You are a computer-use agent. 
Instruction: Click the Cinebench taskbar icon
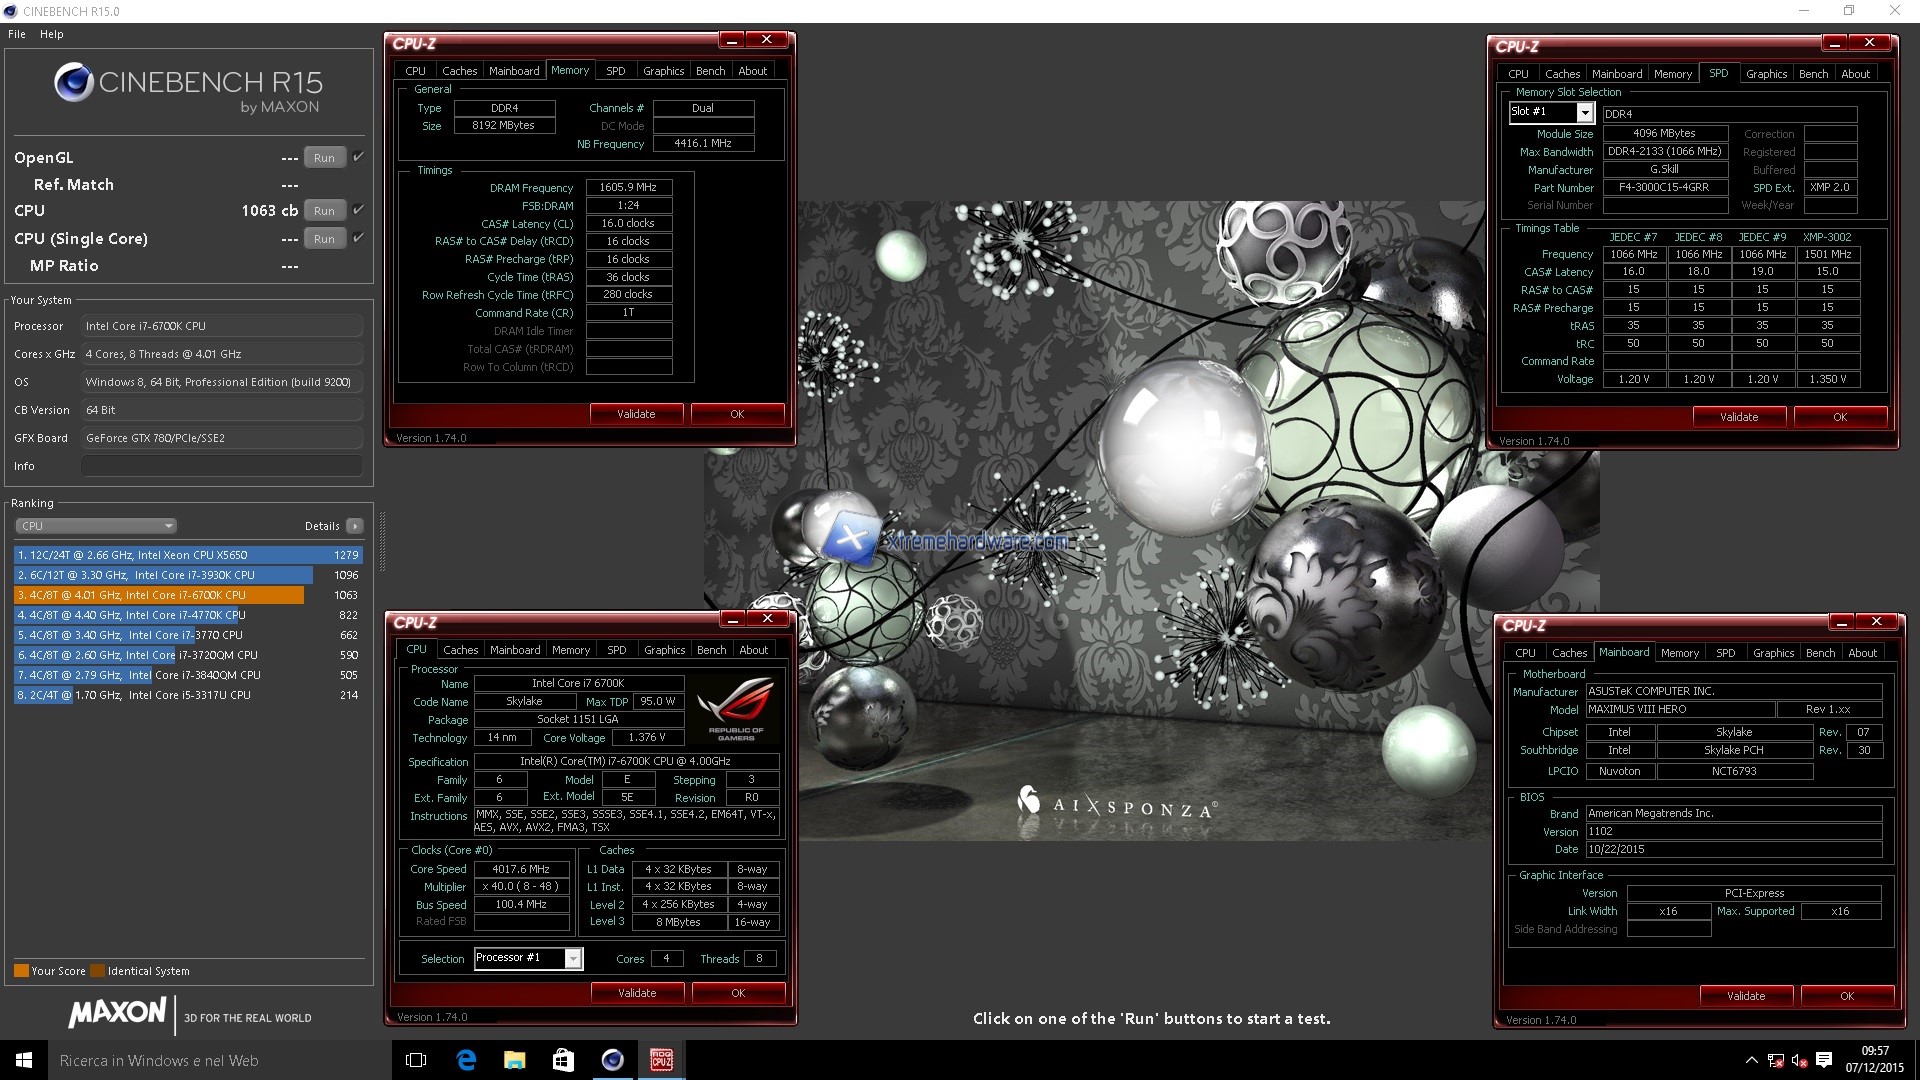point(612,1060)
